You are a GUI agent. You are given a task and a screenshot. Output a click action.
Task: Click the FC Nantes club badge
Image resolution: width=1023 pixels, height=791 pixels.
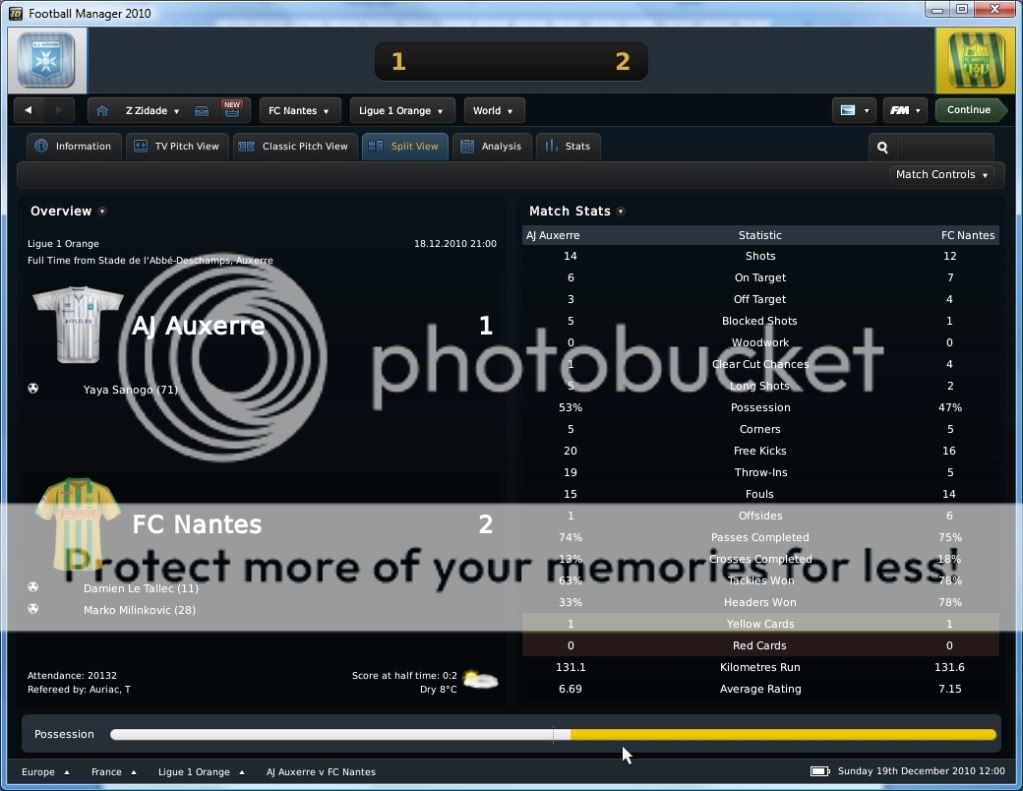click(973, 61)
